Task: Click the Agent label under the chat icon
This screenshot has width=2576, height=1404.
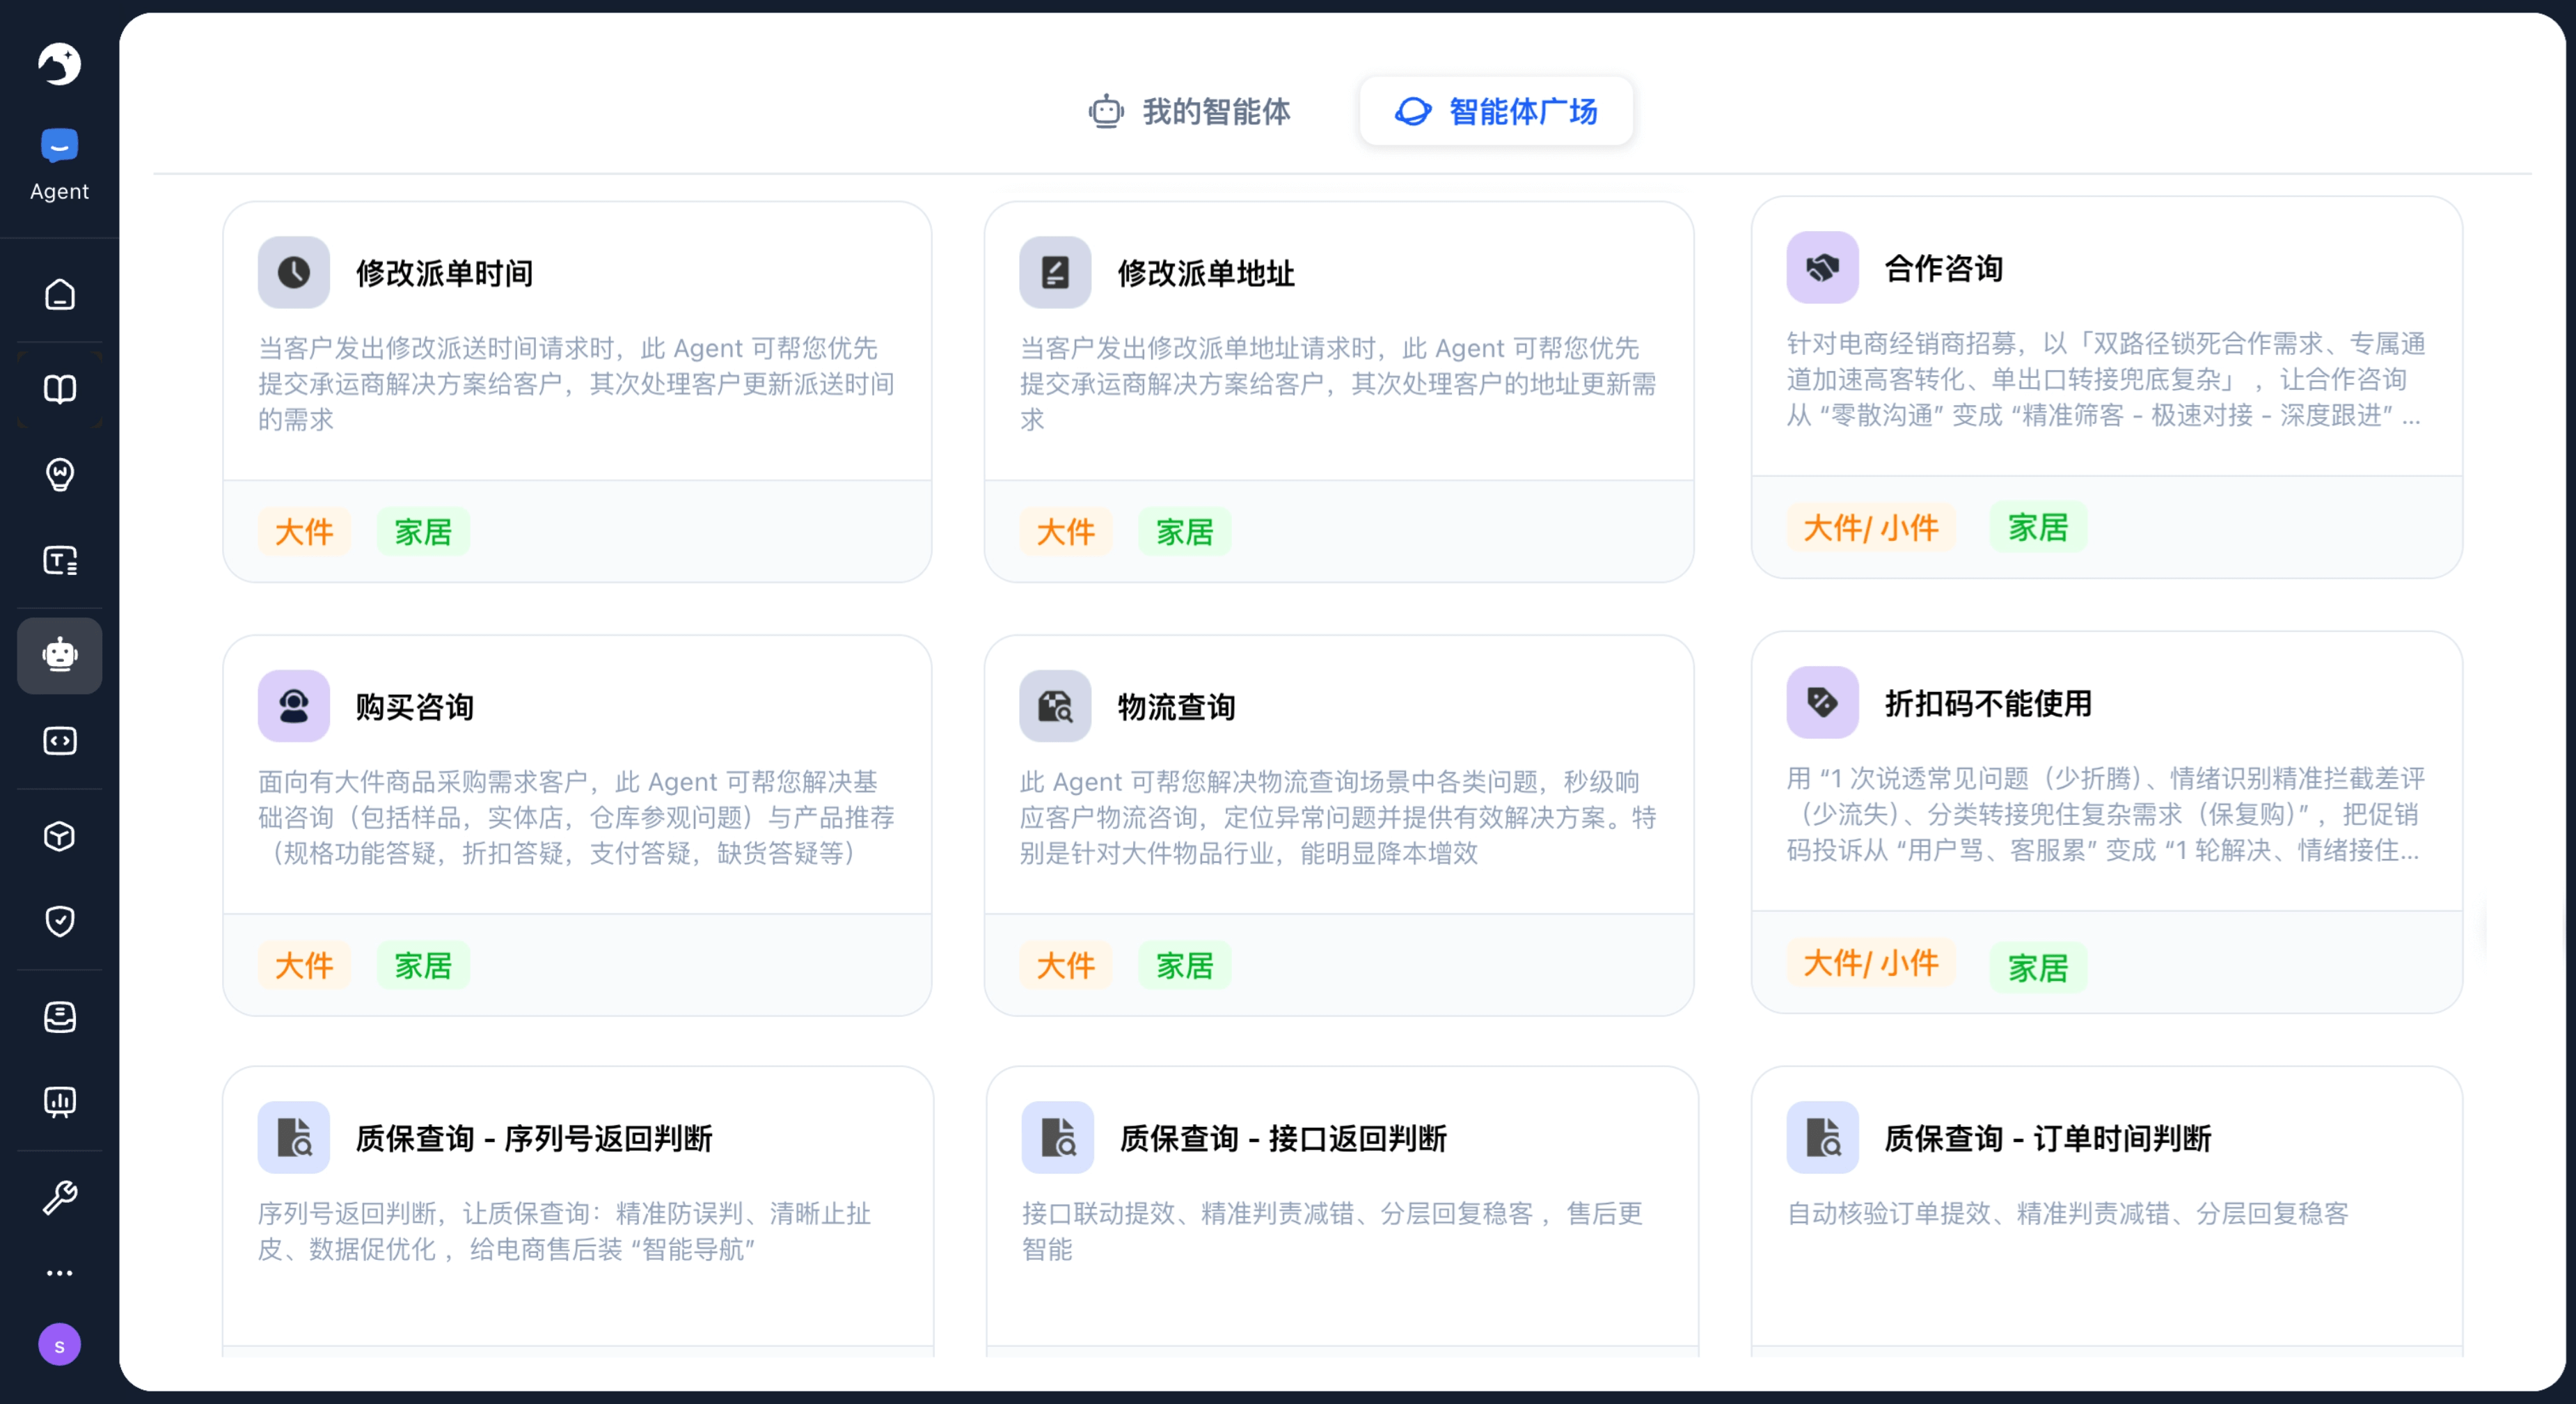Action: point(59,191)
